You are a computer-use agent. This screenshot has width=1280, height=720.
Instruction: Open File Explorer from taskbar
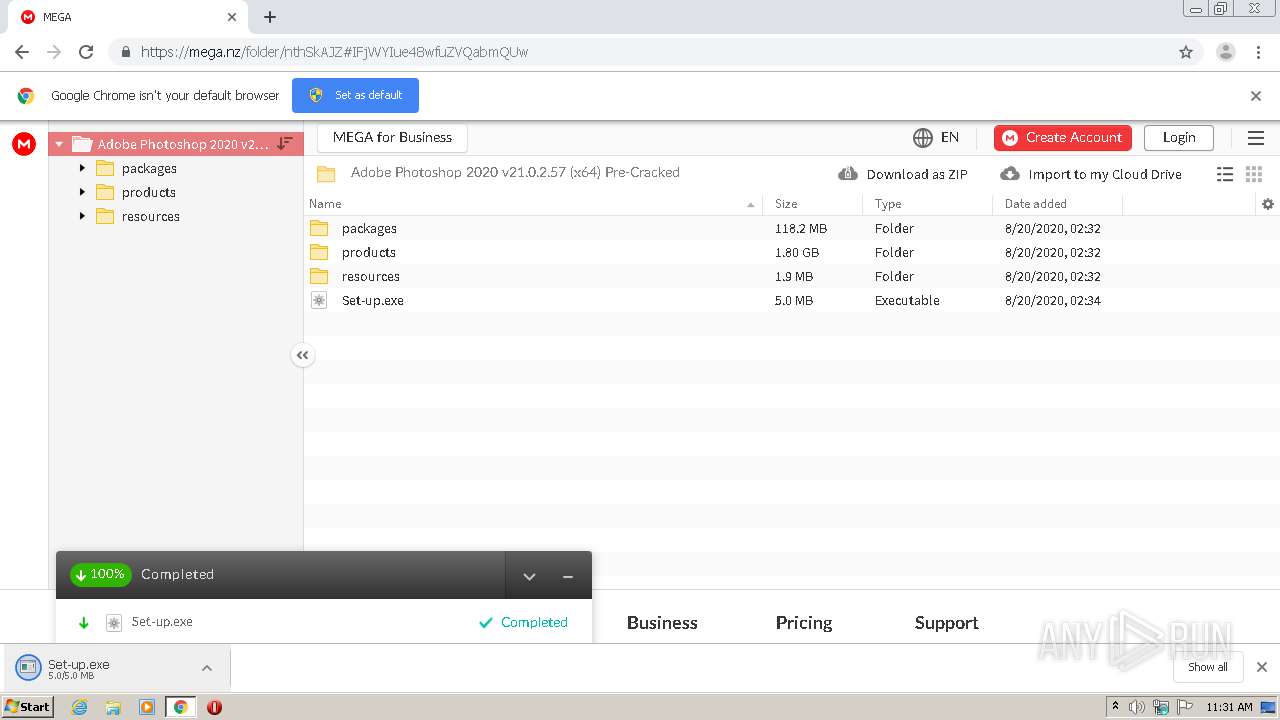[x=113, y=707]
